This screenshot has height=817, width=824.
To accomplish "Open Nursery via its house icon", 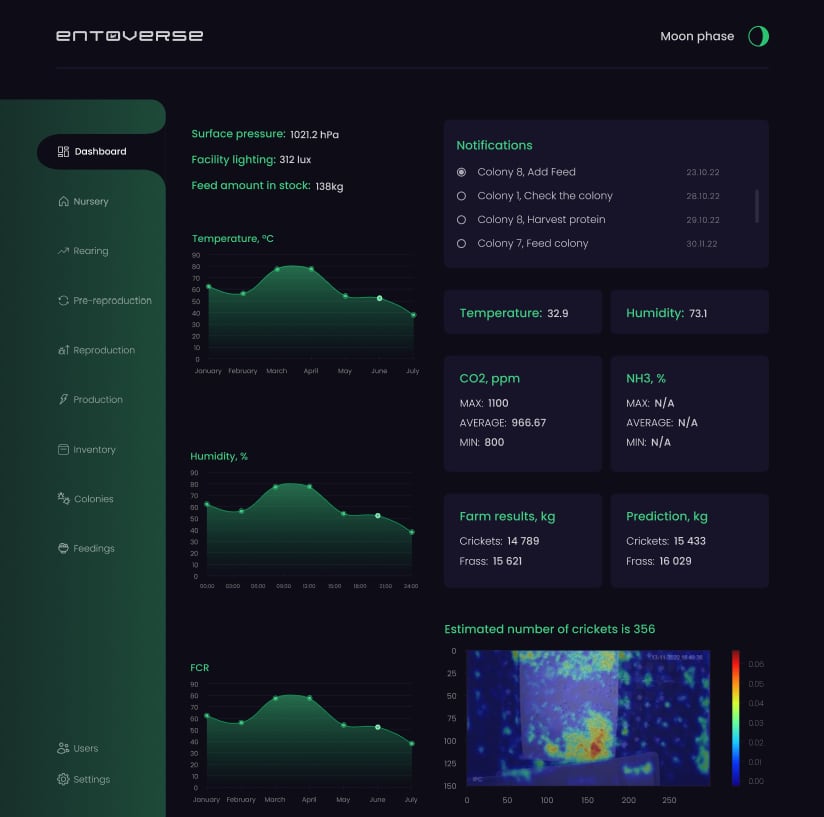I will pyautogui.click(x=63, y=201).
